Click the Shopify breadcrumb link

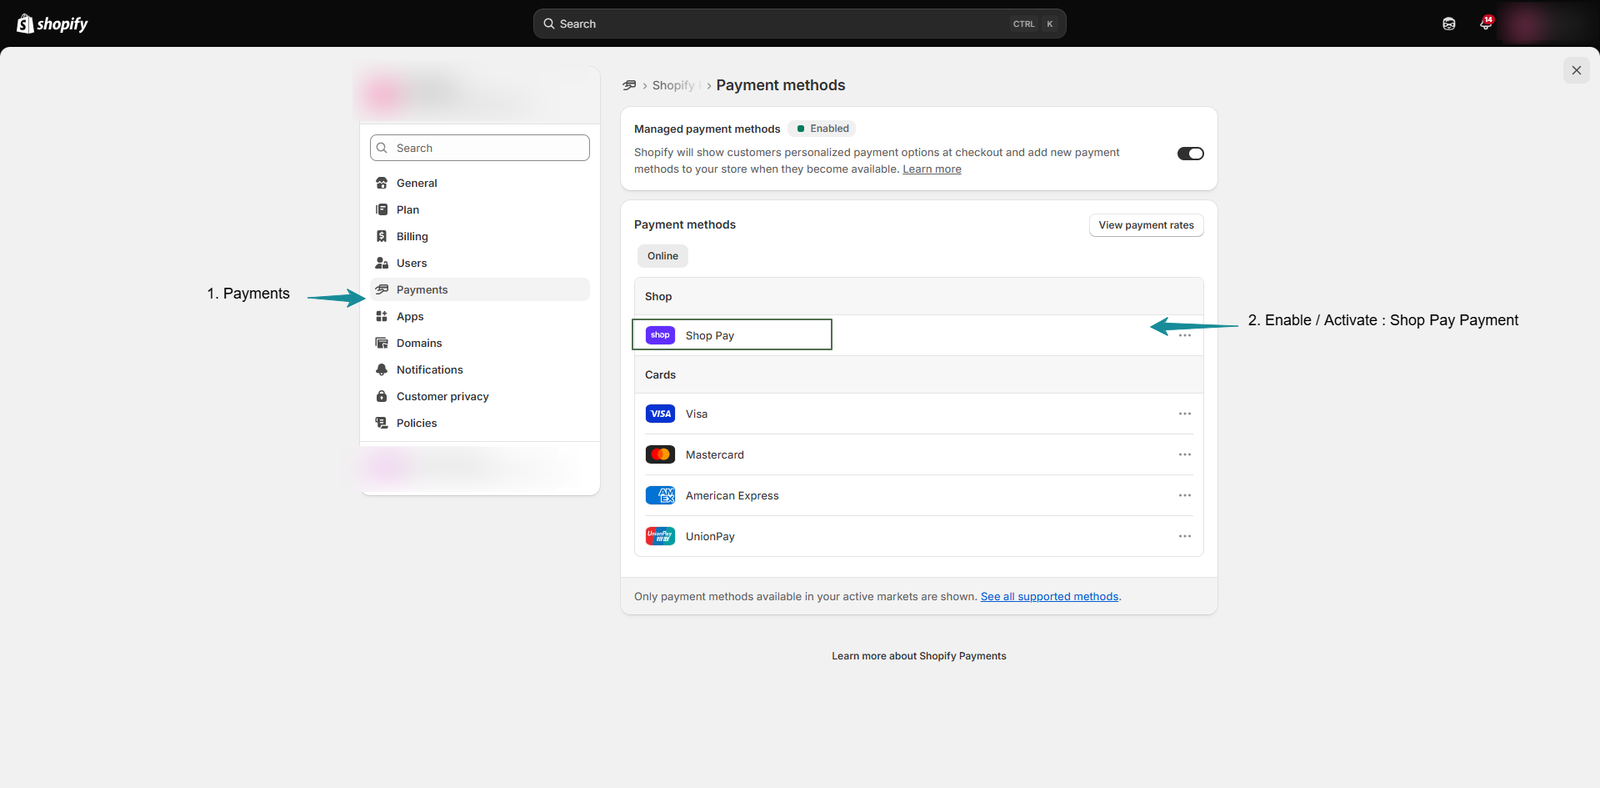click(x=673, y=86)
